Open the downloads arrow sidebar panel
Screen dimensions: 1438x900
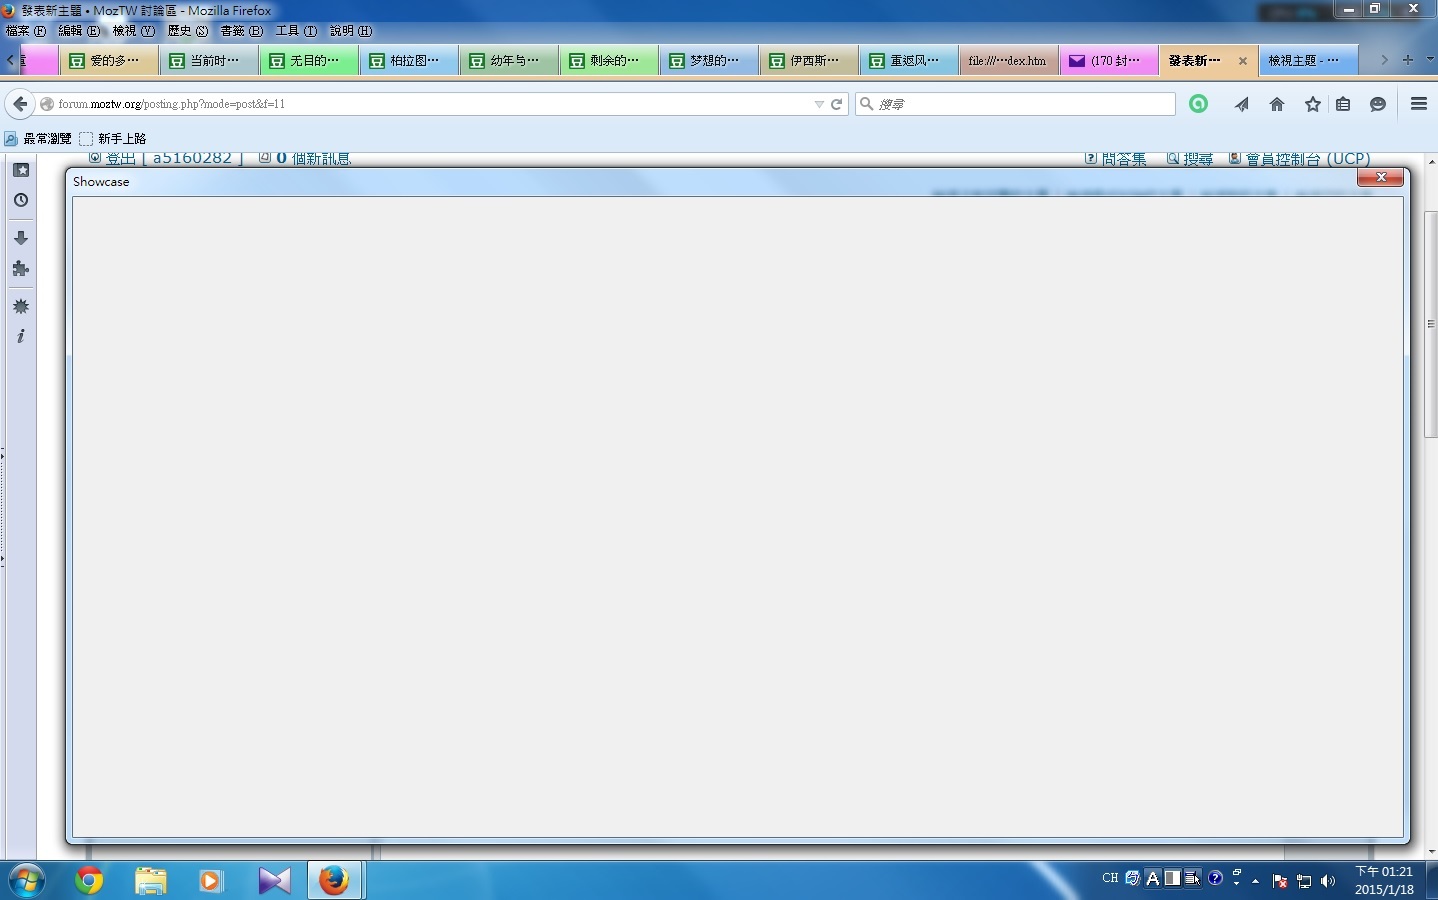pos(21,238)
